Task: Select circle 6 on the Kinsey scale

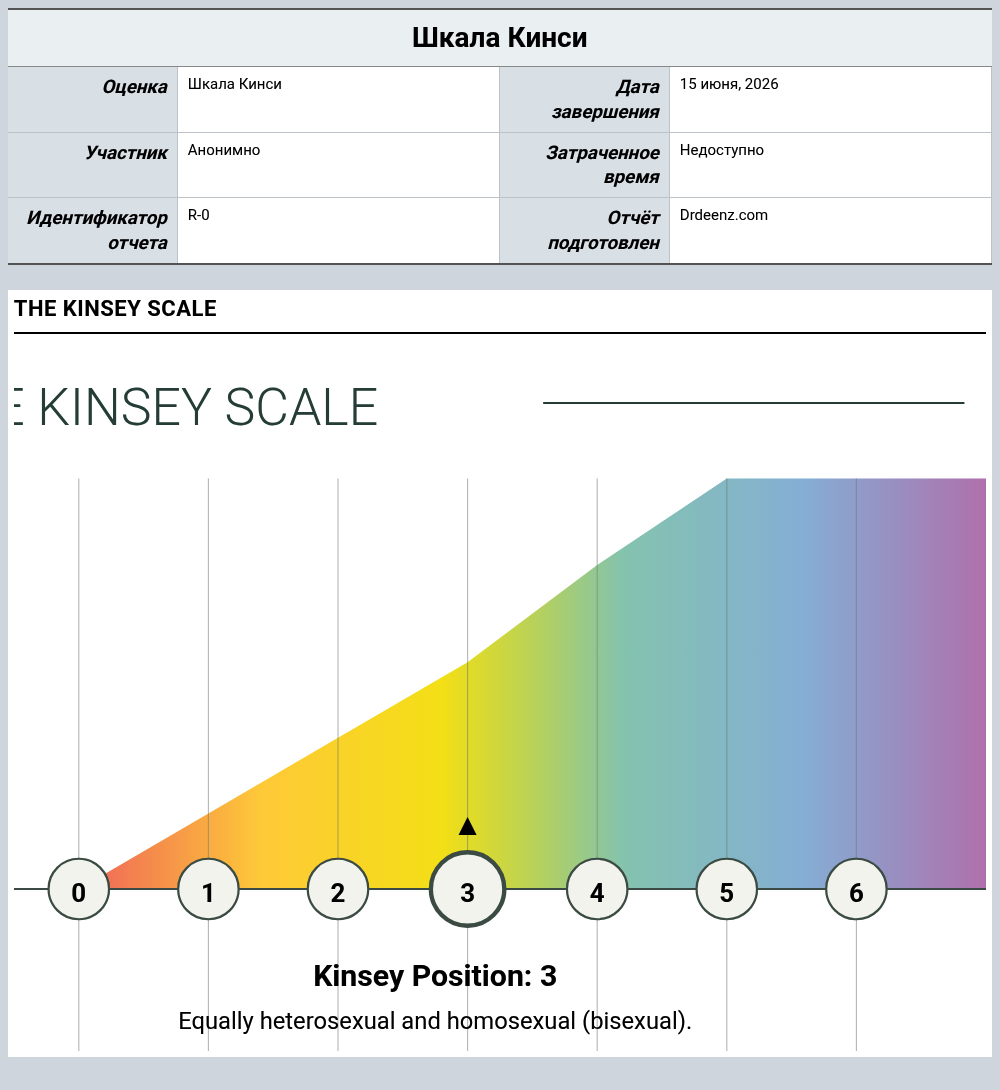Action: tap(856, 889)
